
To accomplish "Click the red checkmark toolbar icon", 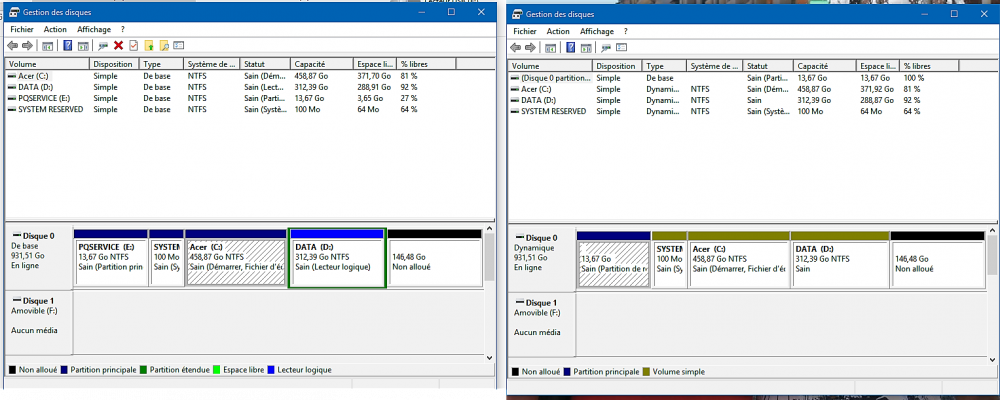I will coord(132,45).
